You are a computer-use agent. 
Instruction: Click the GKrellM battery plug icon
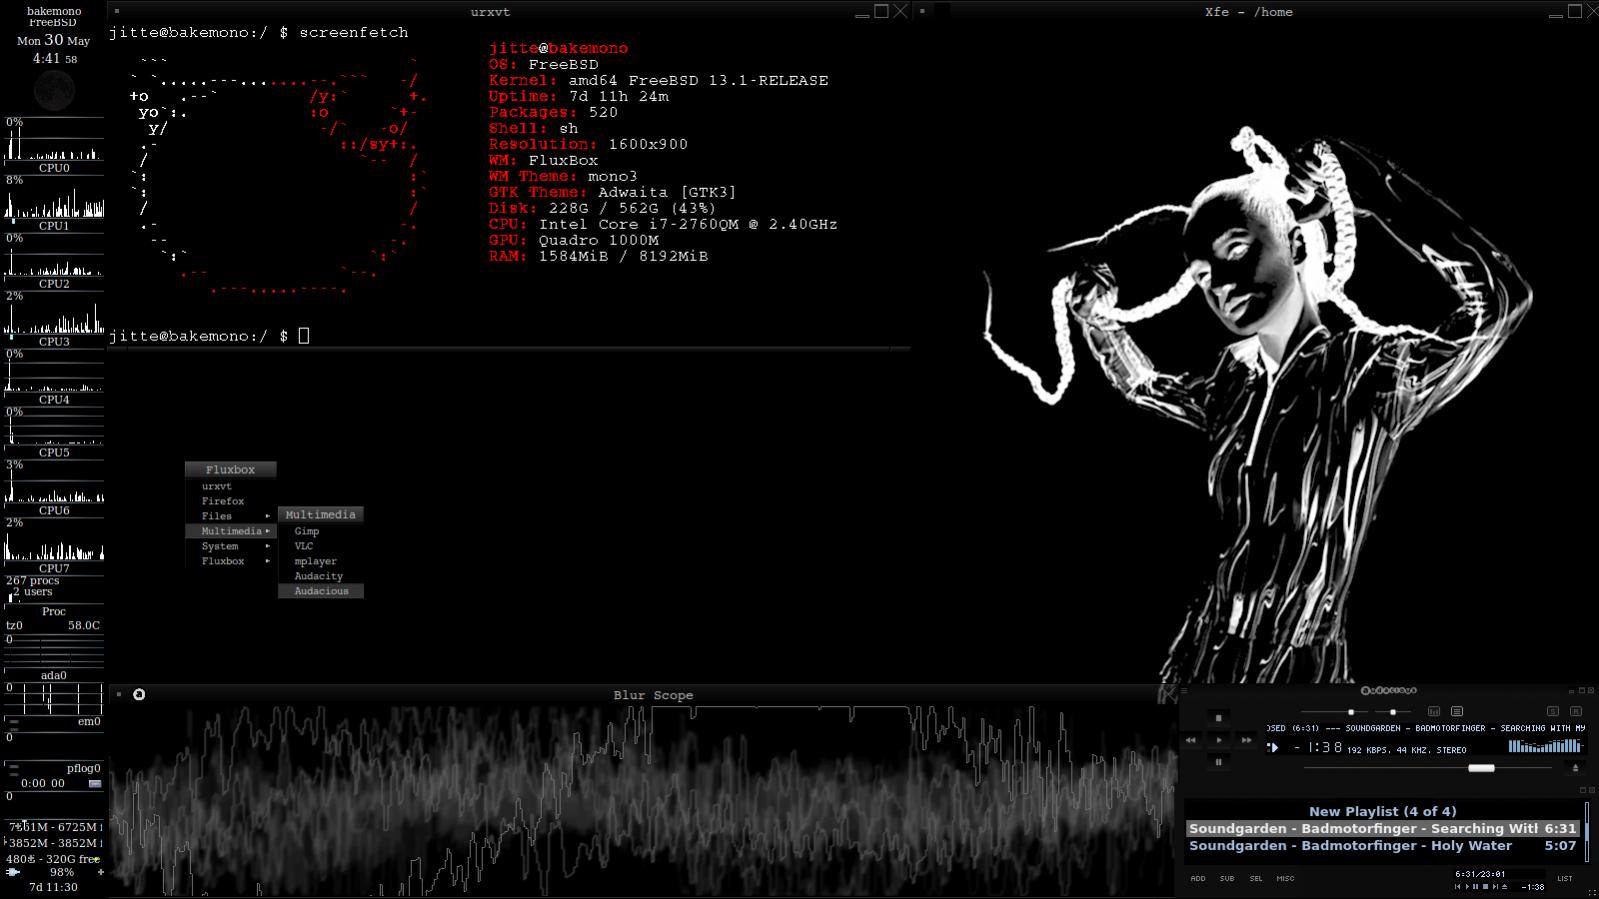[x=13, y=872]
